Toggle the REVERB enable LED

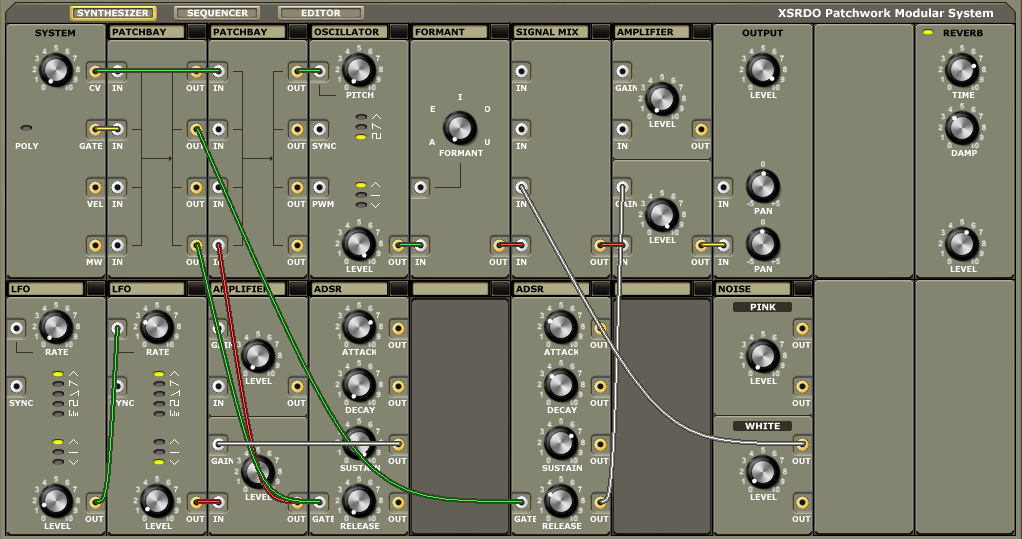click(x=928, y=33)
